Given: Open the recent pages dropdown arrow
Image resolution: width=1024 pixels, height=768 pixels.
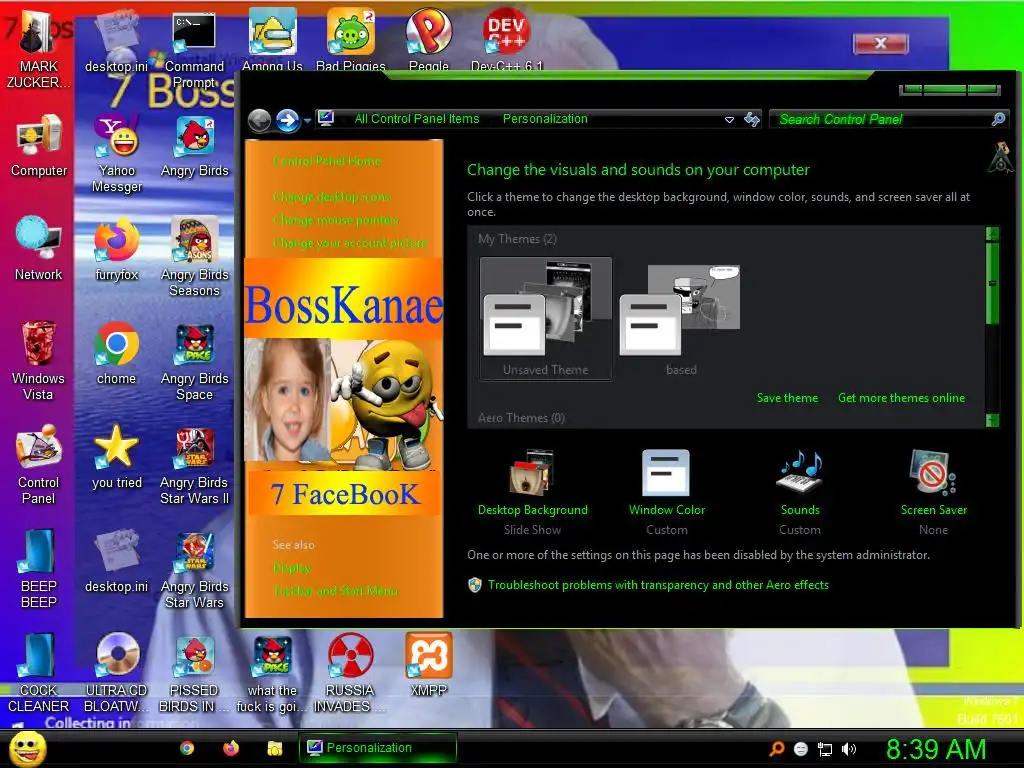Looking at the screenshot, I should pyautogui.click(x=306, y=121).
